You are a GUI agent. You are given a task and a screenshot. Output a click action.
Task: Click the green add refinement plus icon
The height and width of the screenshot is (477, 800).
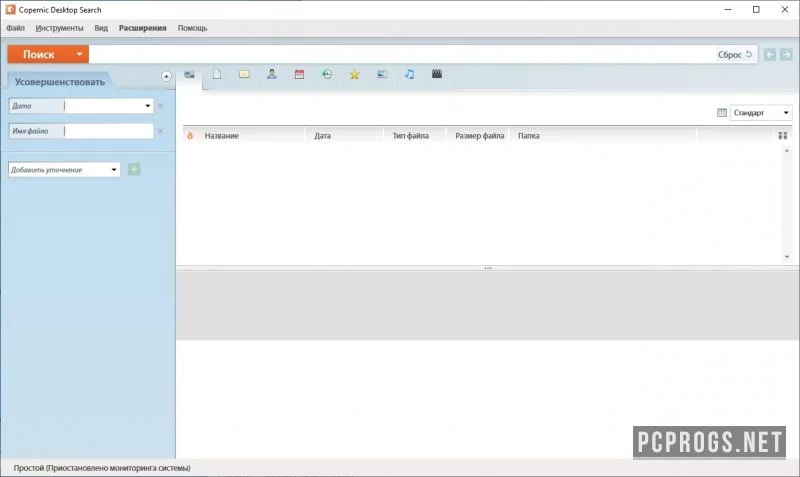pyautogui.click(x=134, y=169)
